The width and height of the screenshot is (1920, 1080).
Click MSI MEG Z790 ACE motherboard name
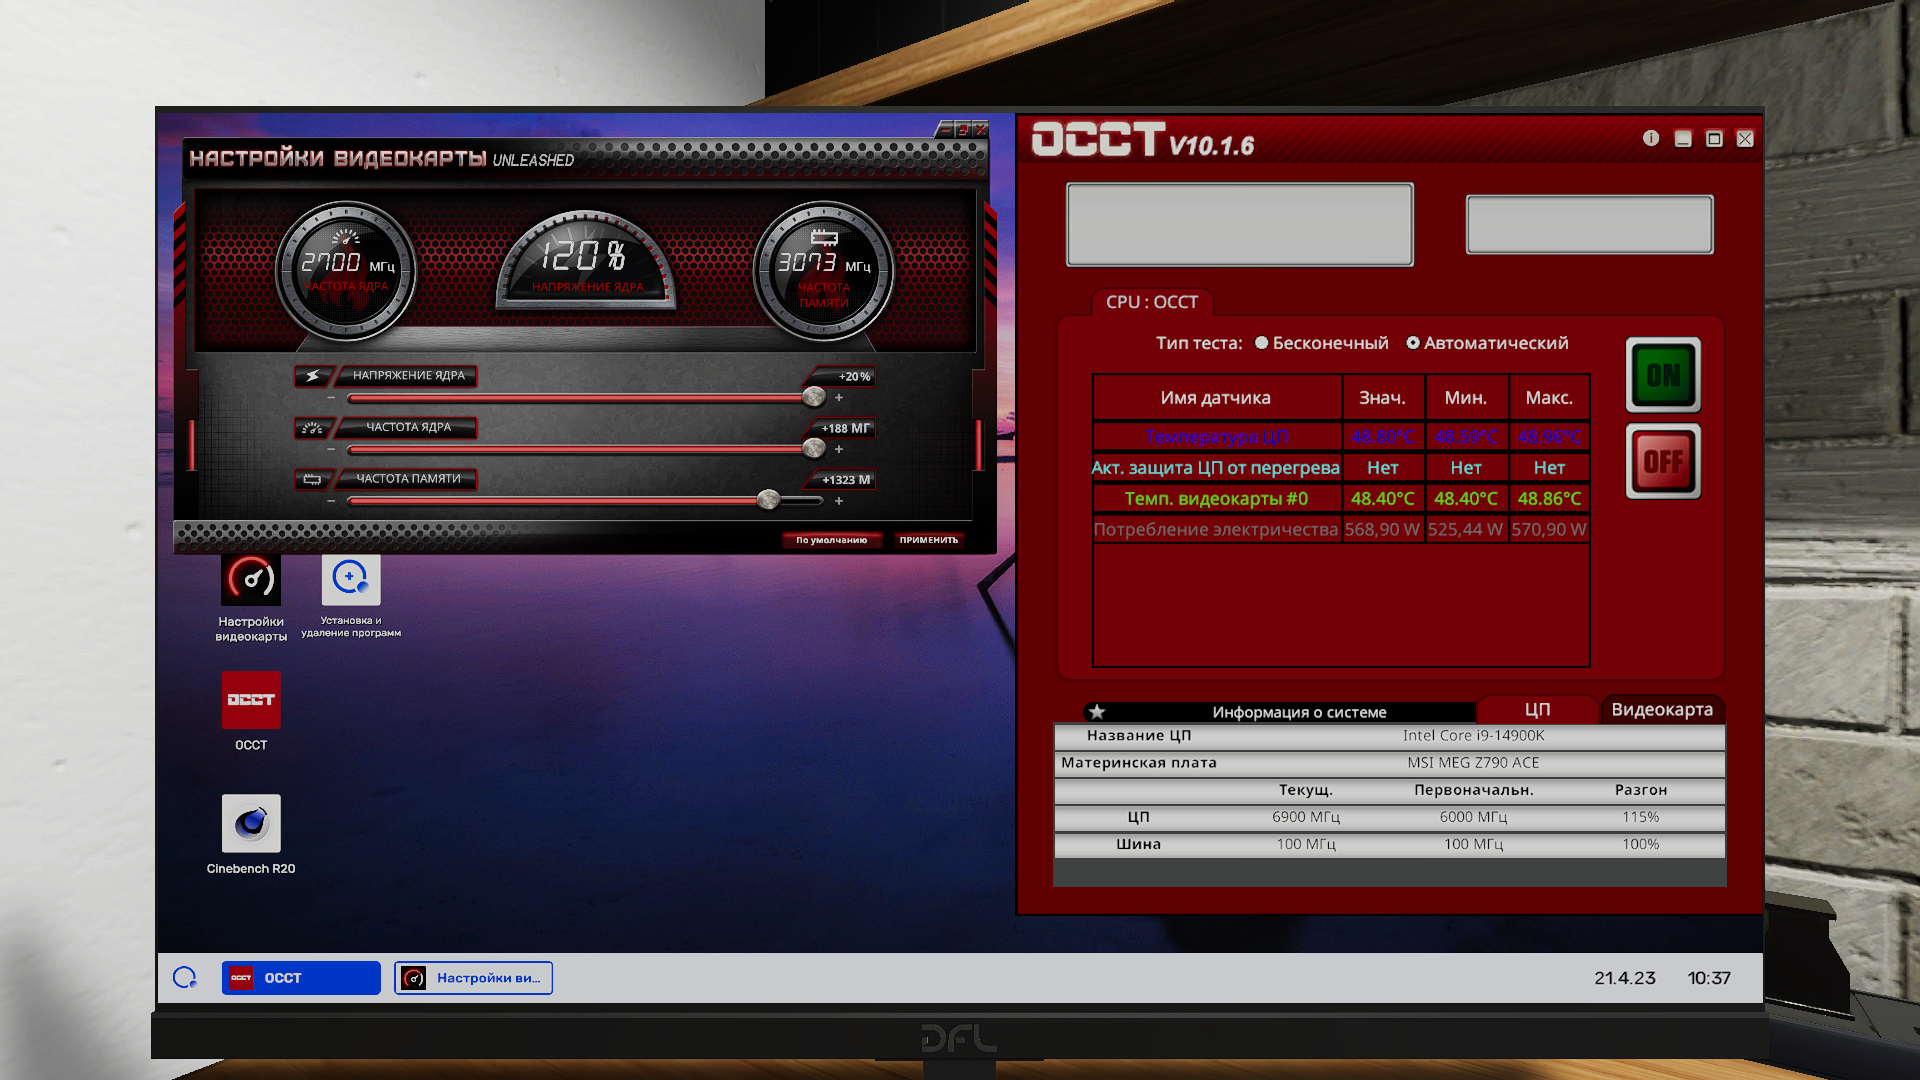1473,762
